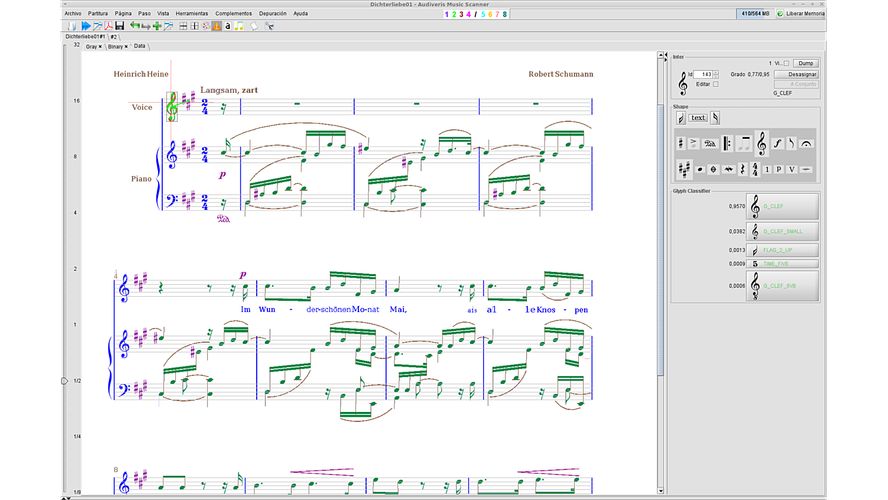Image resolution: width=888 pixels, height=500 pixels.
Task: Switch to the Binary view tab
Action: [x=116, y=46]
